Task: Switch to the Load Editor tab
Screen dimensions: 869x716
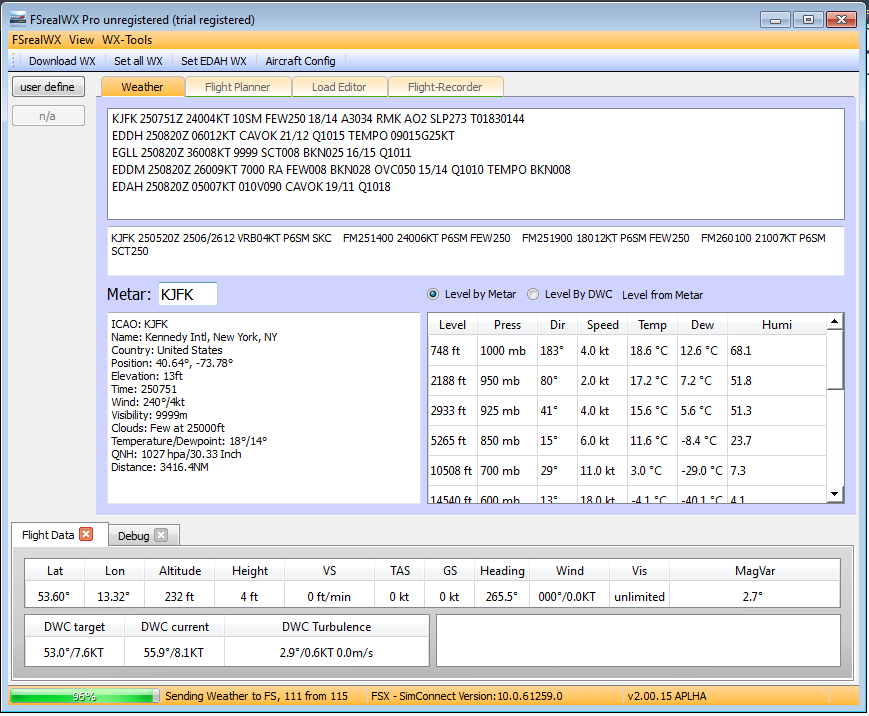Action: [339, 87]
